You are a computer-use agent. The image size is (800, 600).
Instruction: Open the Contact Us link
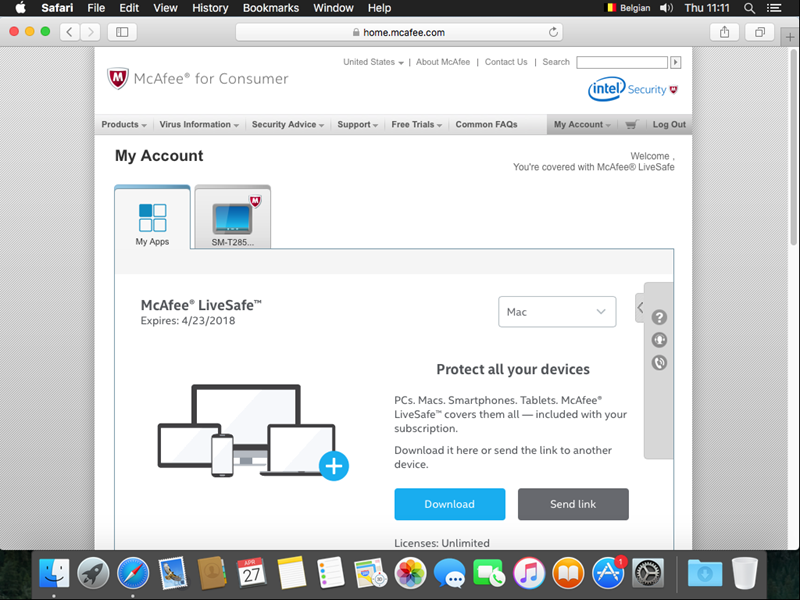pos(506,62)
